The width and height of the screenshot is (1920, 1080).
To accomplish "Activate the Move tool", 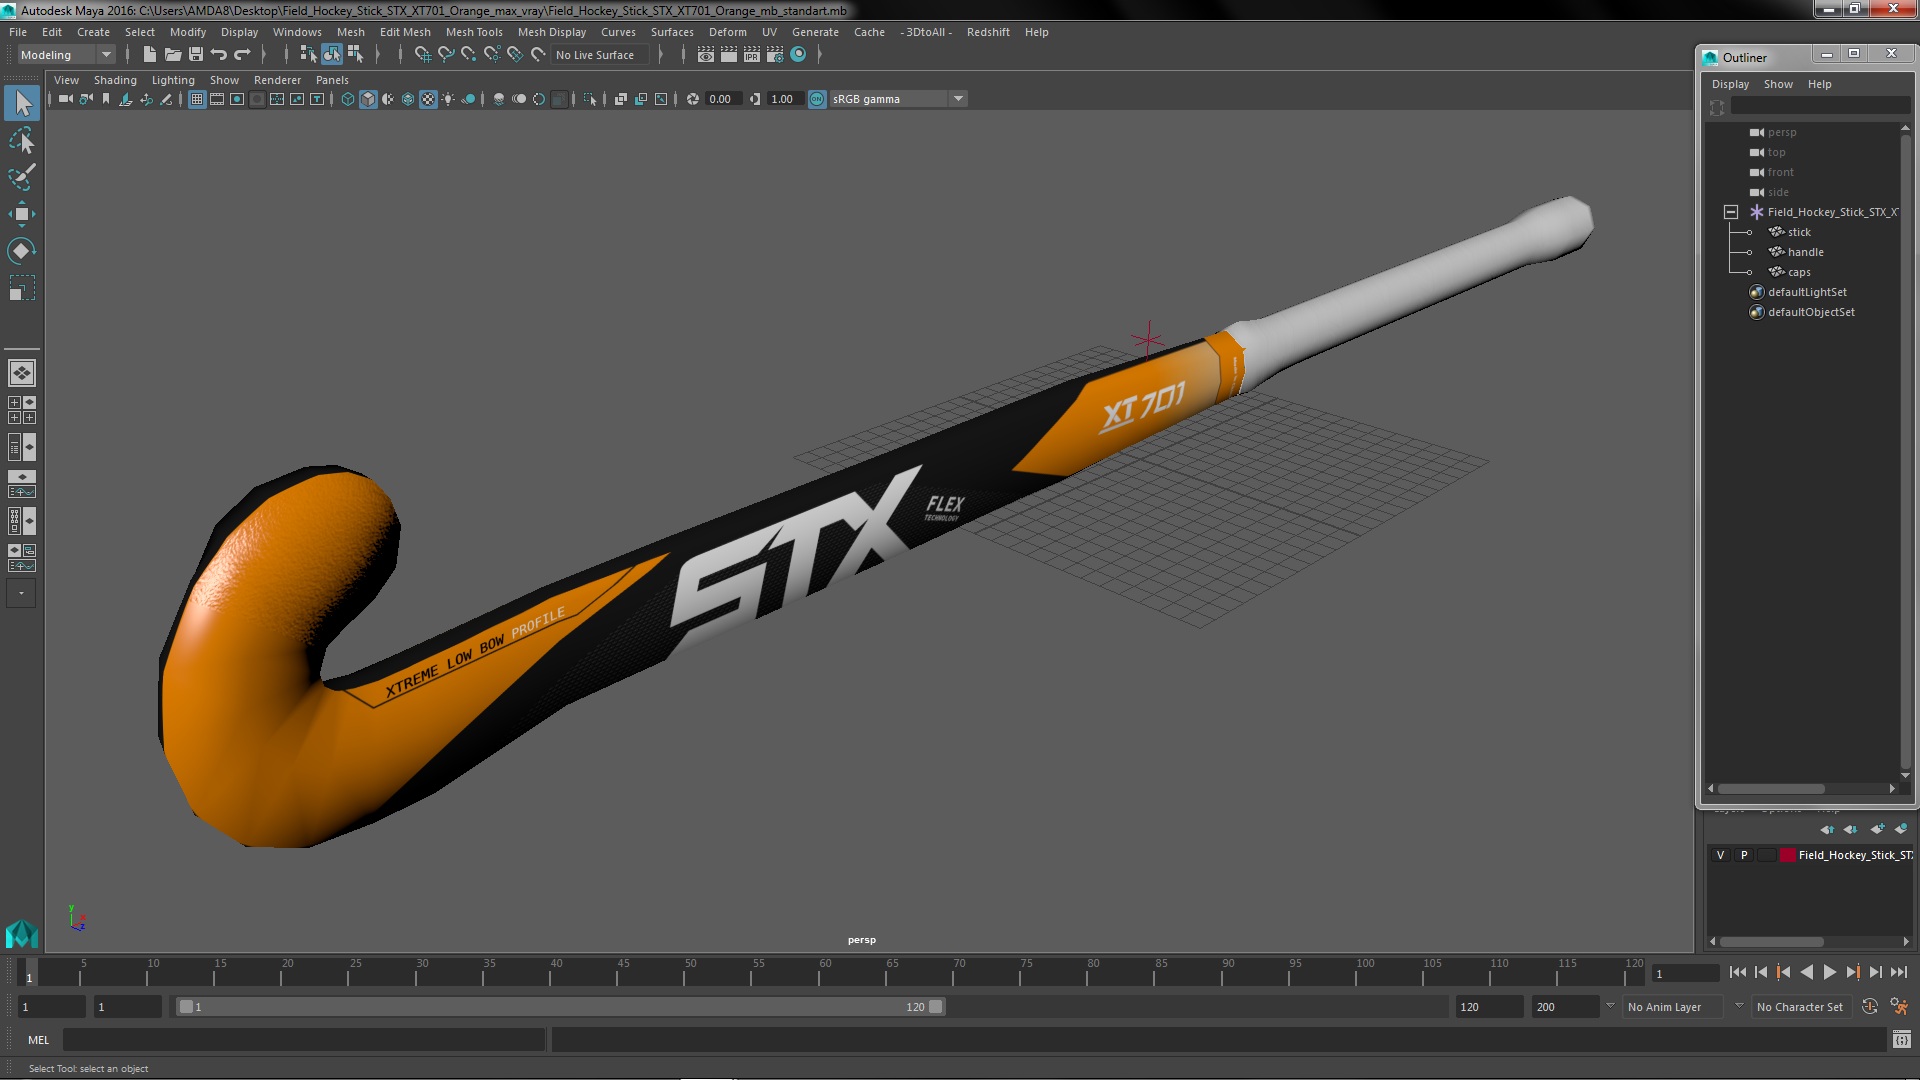I will pos(22,213).
